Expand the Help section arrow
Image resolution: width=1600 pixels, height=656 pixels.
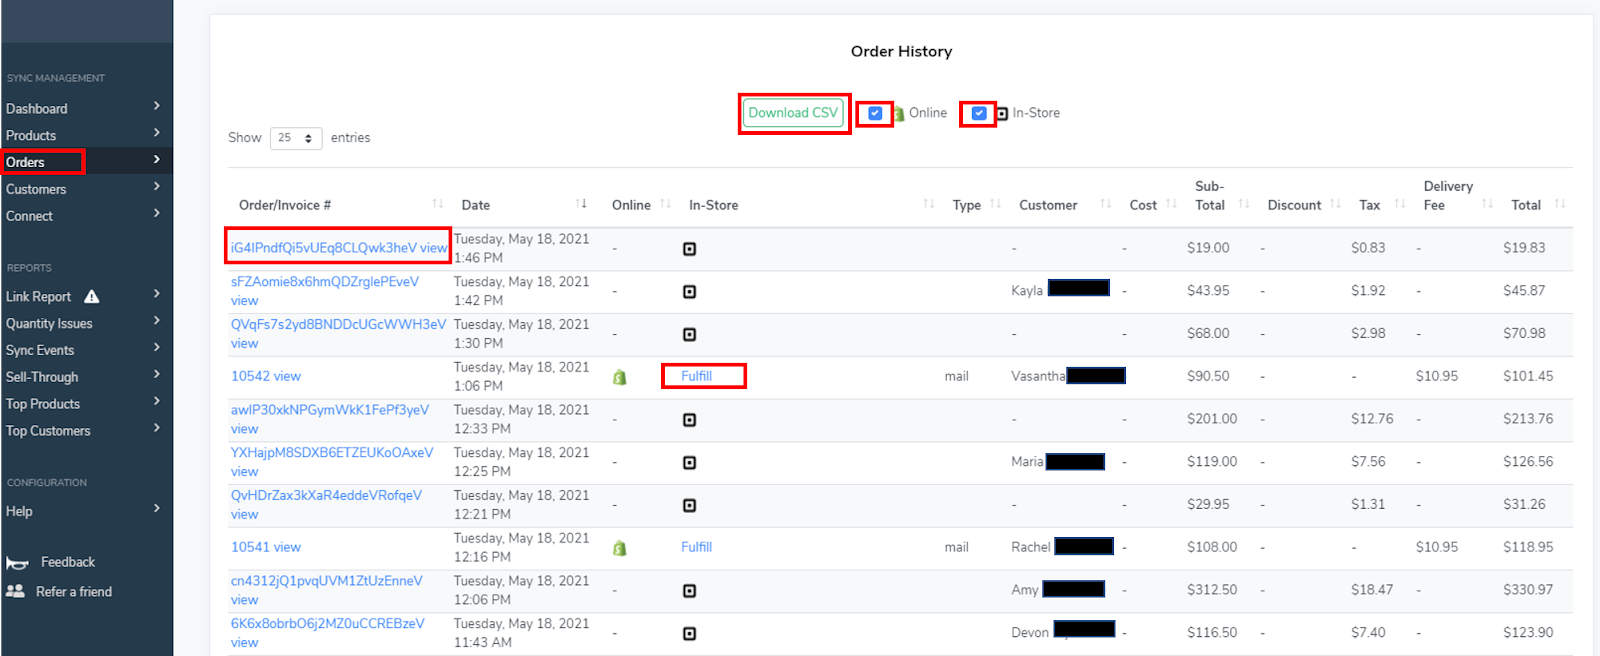[x=157, y=509]
